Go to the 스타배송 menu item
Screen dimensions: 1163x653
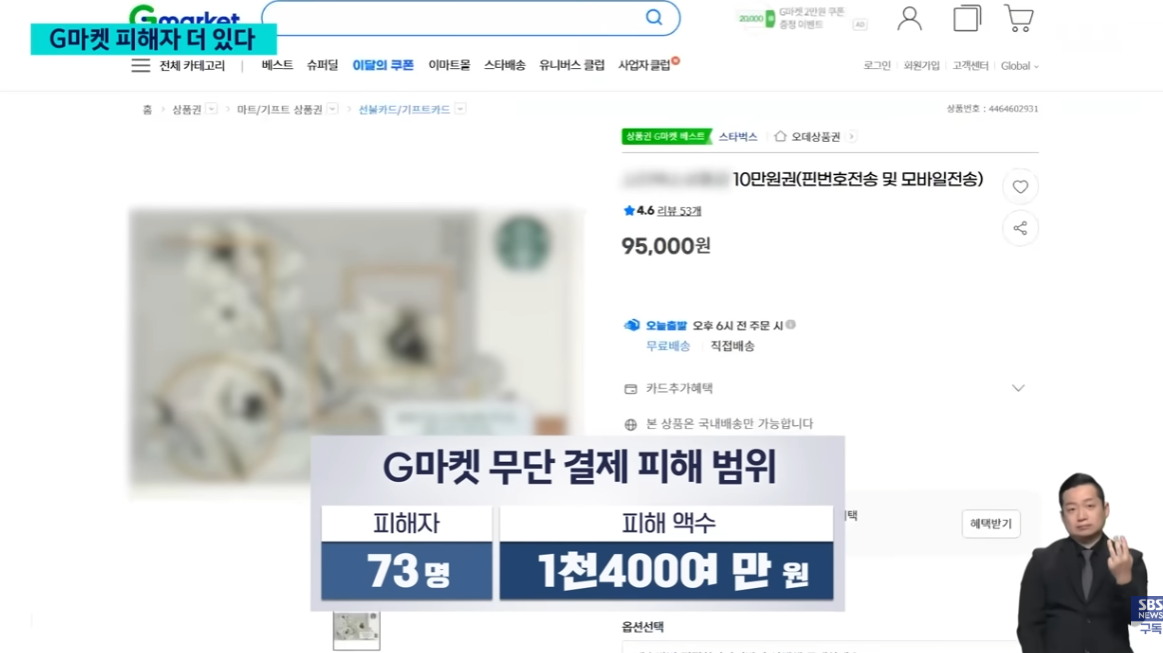click(504, 65)
